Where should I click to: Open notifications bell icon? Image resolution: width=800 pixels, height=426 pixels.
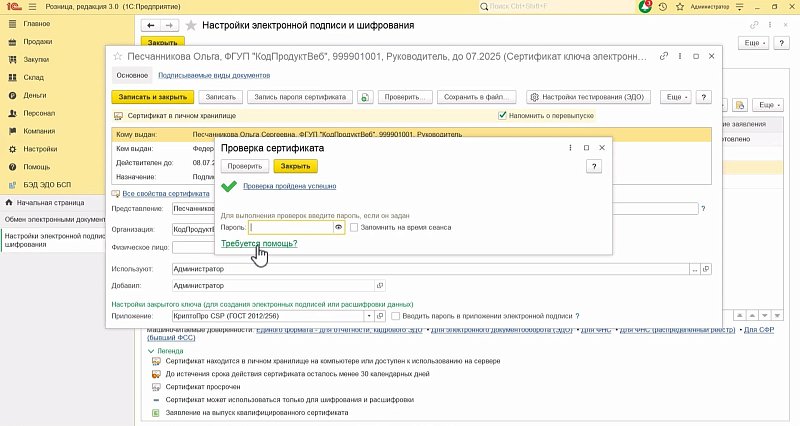[645, 7]
